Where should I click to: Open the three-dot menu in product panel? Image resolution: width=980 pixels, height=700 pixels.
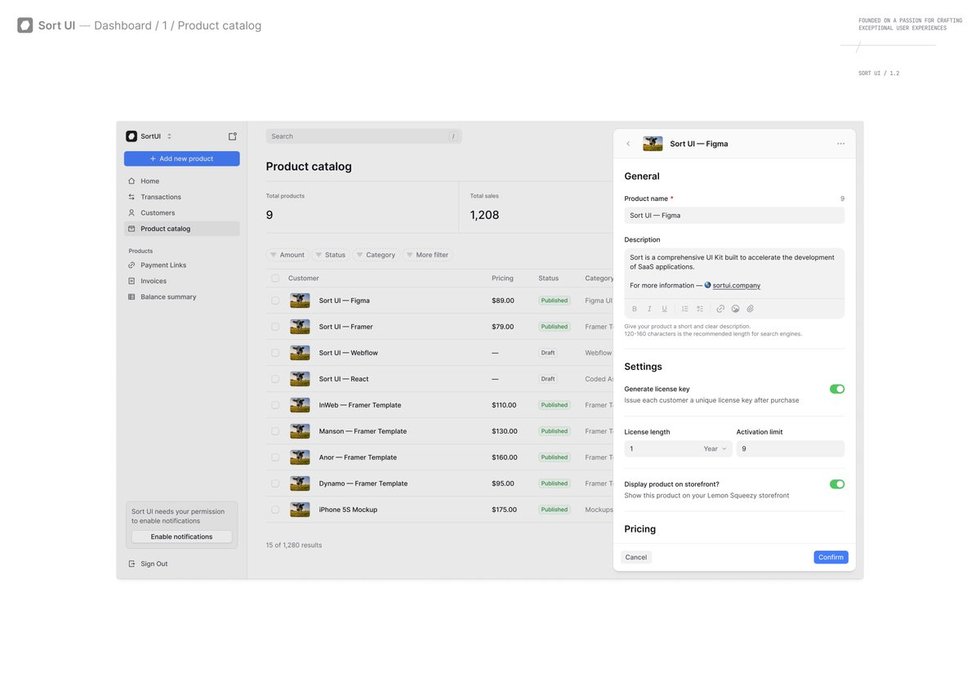click(x=841, y=144)
